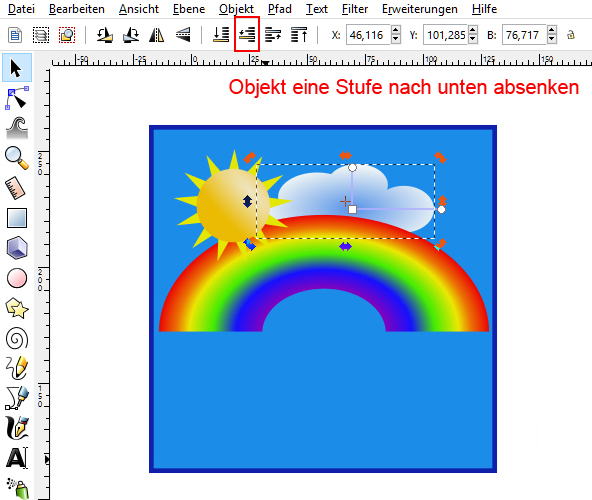Increase the X position value

(396, 30)
